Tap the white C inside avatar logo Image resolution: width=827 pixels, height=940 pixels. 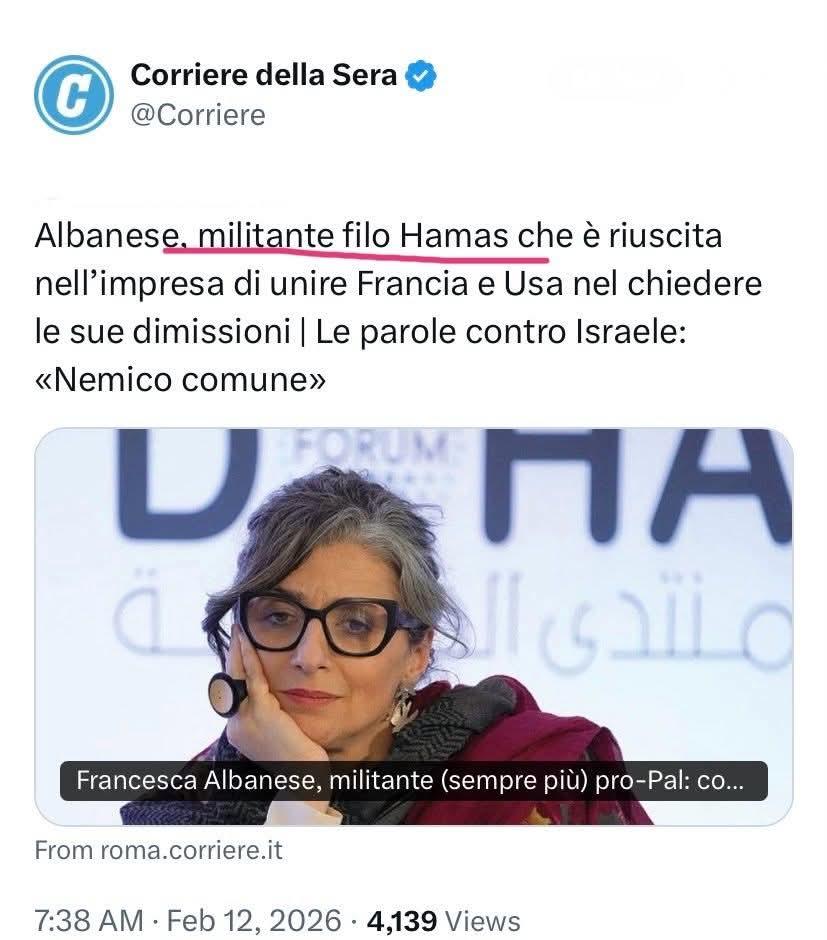(x=73, y=95)
